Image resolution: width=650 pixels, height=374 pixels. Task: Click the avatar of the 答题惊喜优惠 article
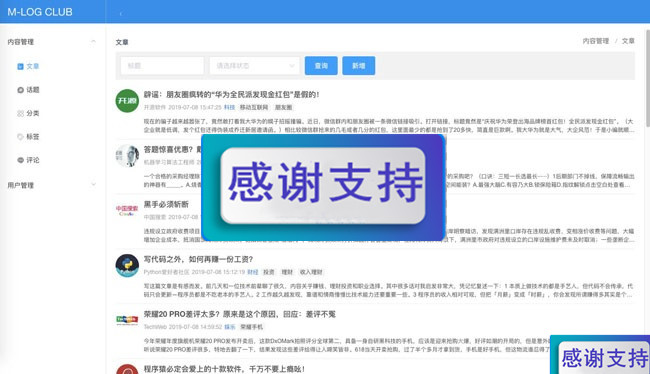pyautogui.click(x=127, y=155)
